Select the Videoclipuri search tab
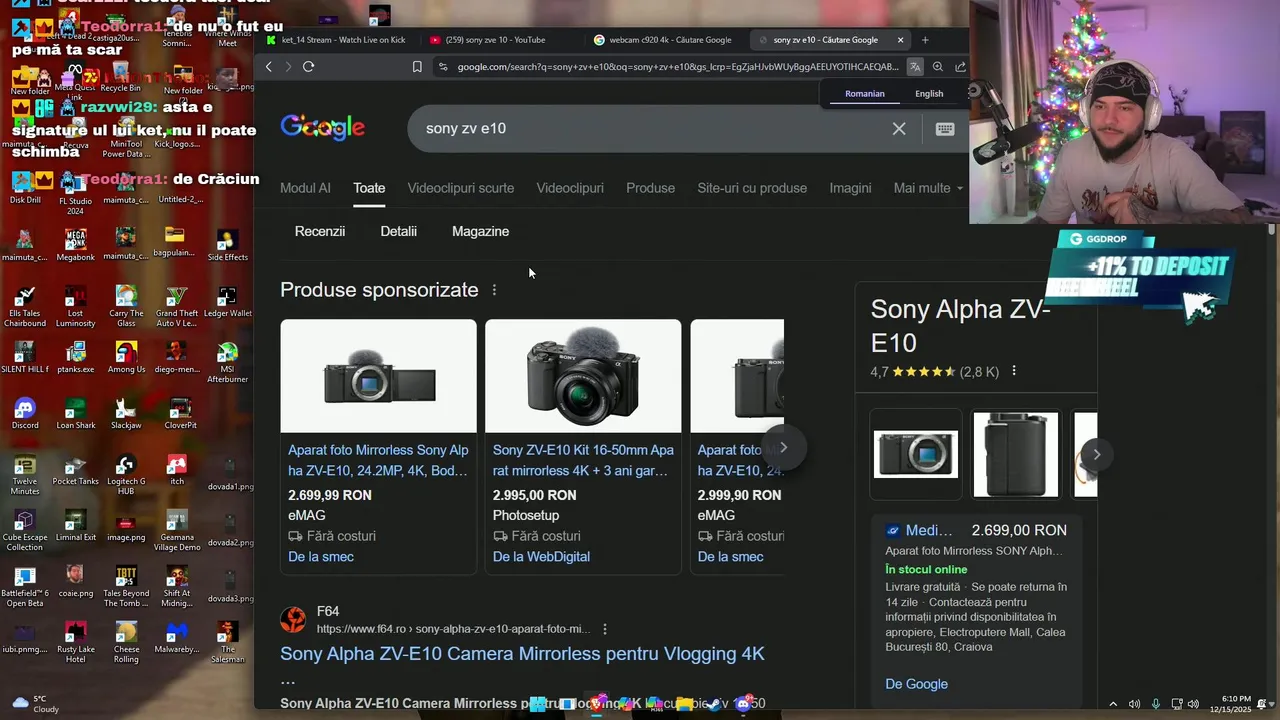The height and width of the screenshot is (720, 1280). tap(570, 188)
